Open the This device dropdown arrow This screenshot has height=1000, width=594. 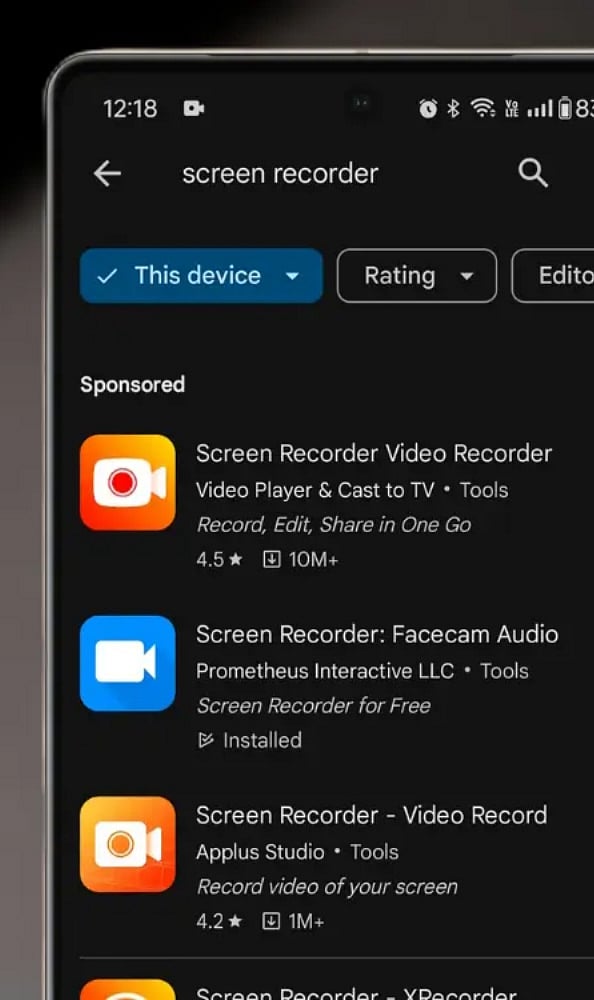pos(292,276)
